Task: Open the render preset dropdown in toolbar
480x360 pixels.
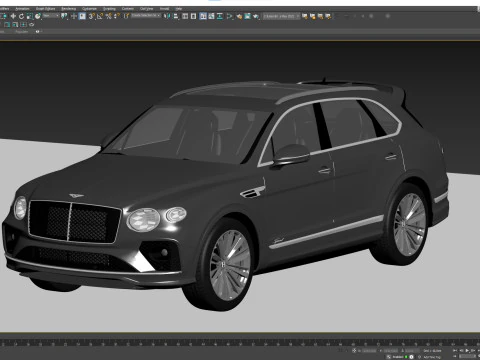Action: 281,16
